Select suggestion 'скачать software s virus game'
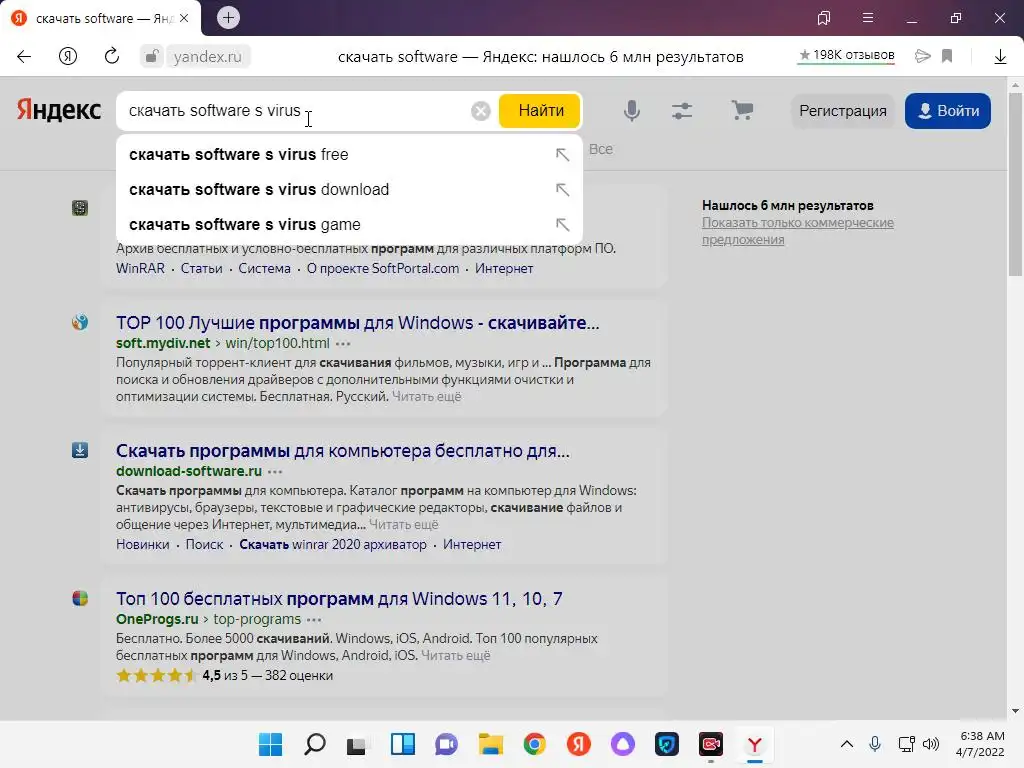Image resolution: width=1024 pixels, height=768 pixels. (349, 225)
